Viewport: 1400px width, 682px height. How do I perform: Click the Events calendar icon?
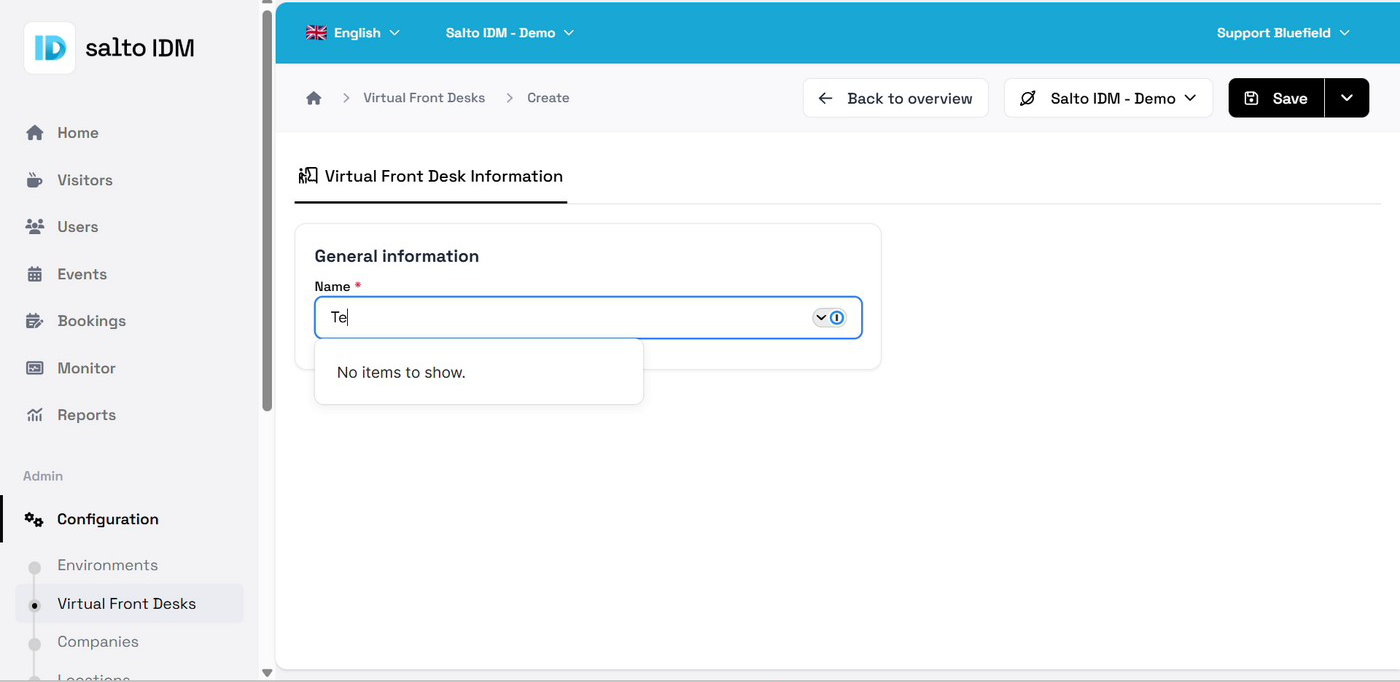tap(35, 274)
